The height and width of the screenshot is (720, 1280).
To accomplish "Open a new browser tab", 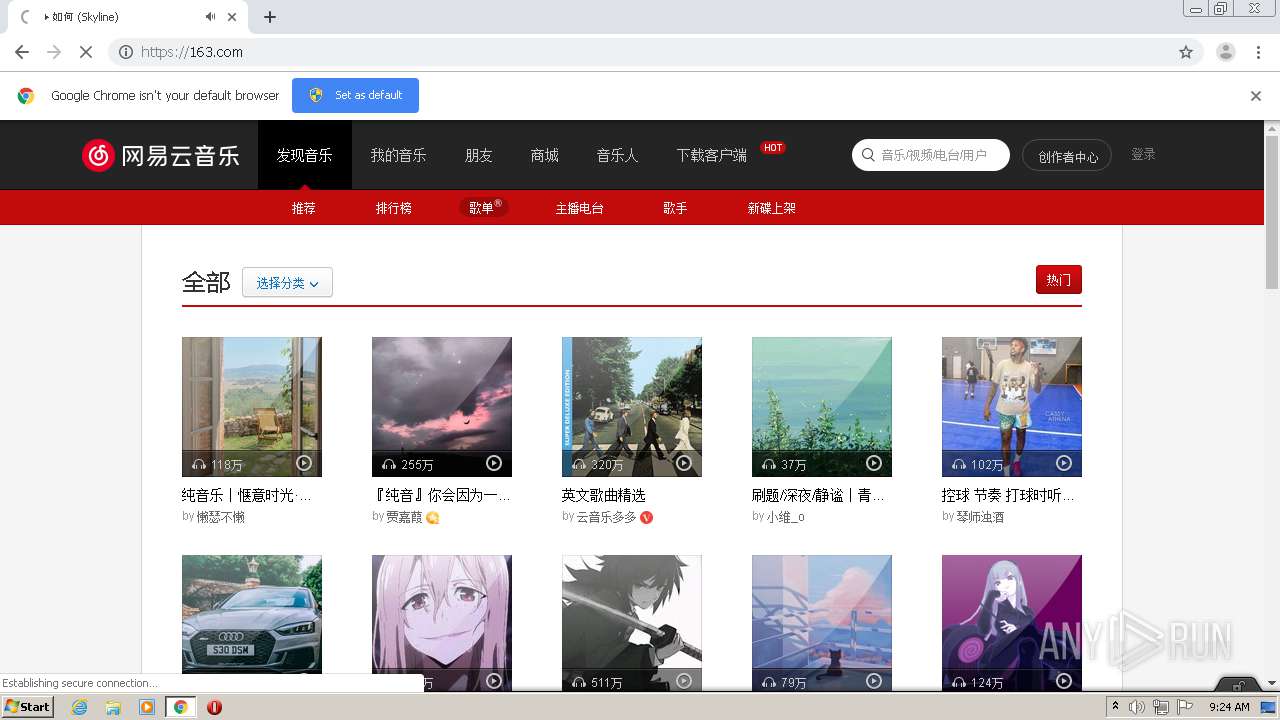I will coord(270,17).
